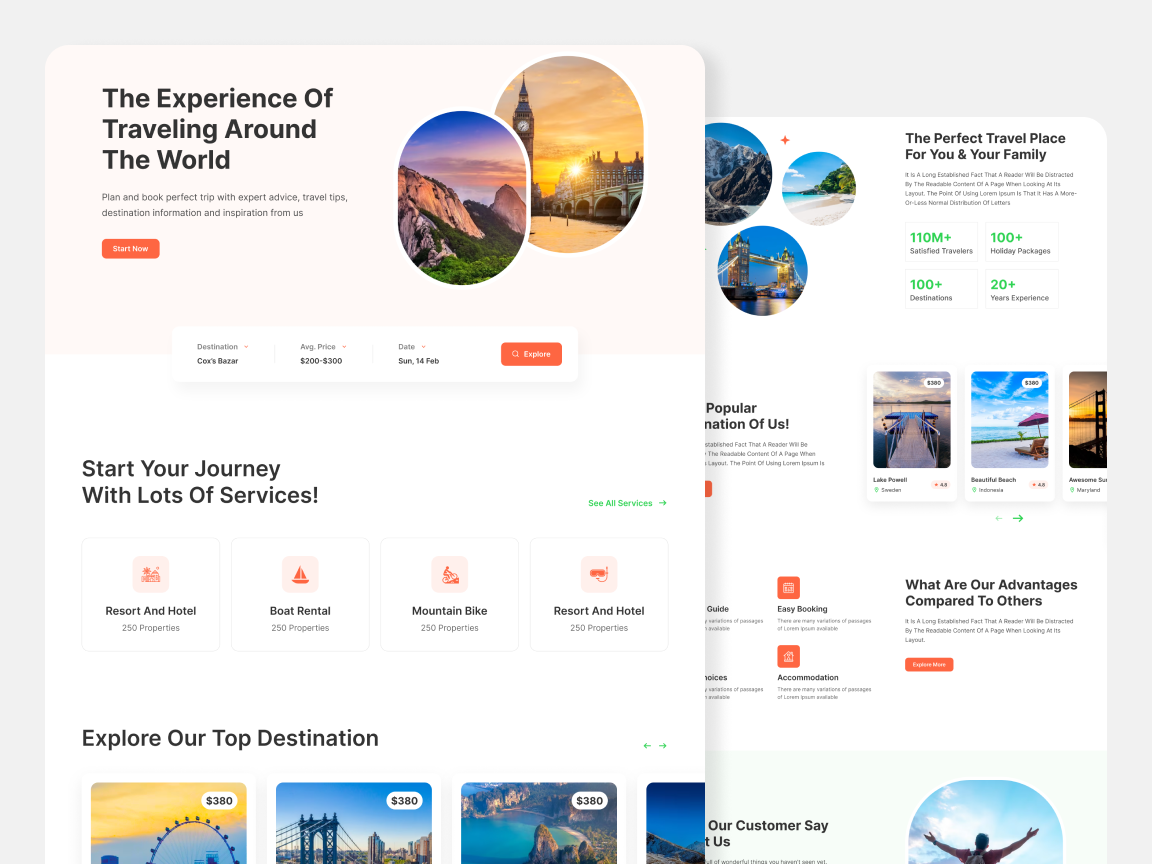Select the Resort And Hotel service icon
The width and height of the screenshot is (1152, 864).
150,573
